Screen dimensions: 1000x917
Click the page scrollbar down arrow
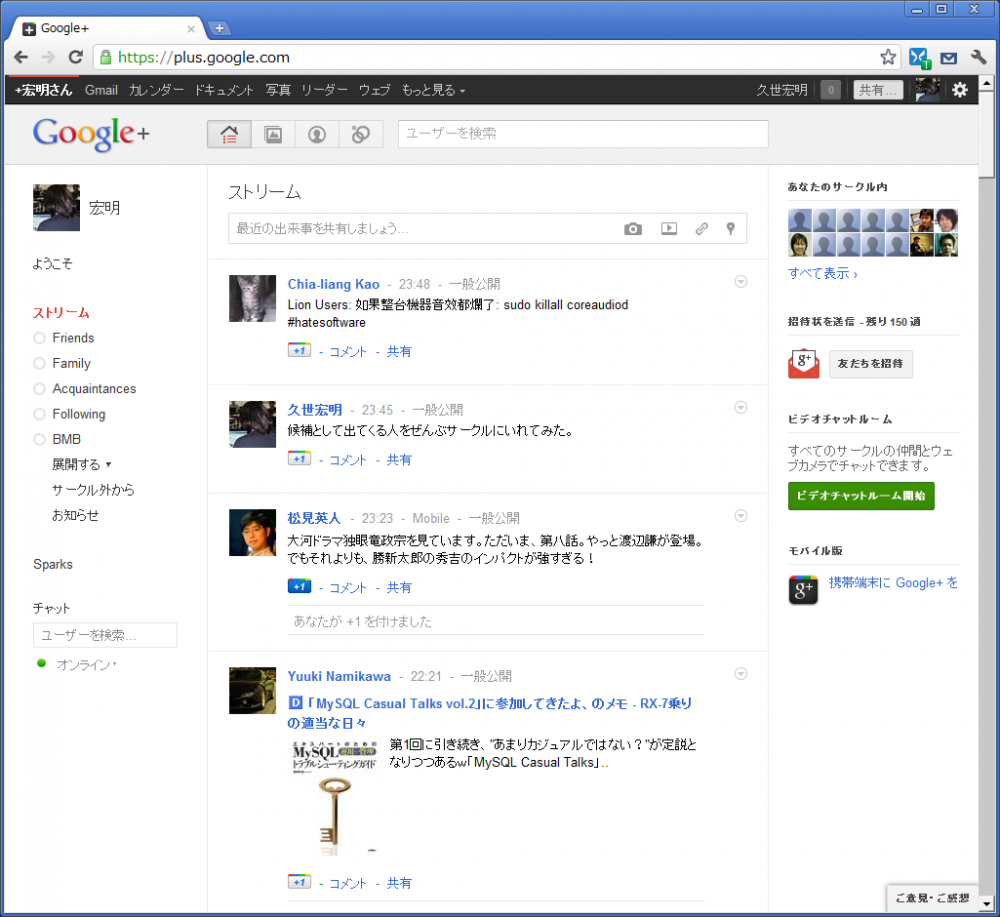987,904
